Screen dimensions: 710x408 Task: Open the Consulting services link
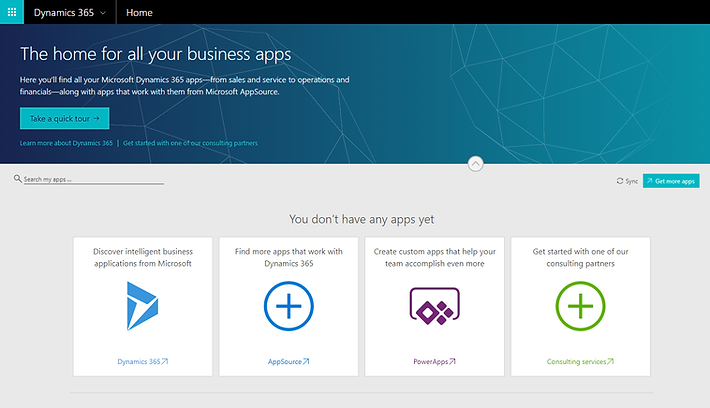coord(580,361)
